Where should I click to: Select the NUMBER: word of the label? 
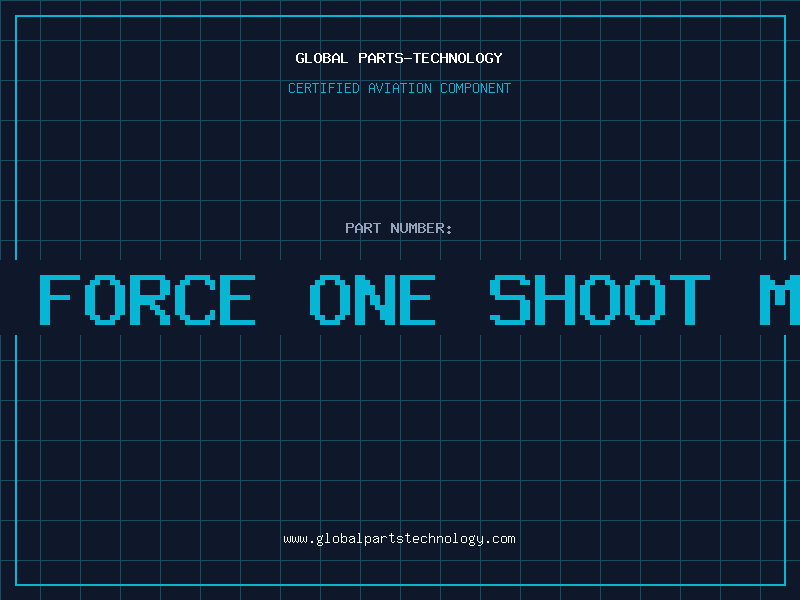click(421, 228)
